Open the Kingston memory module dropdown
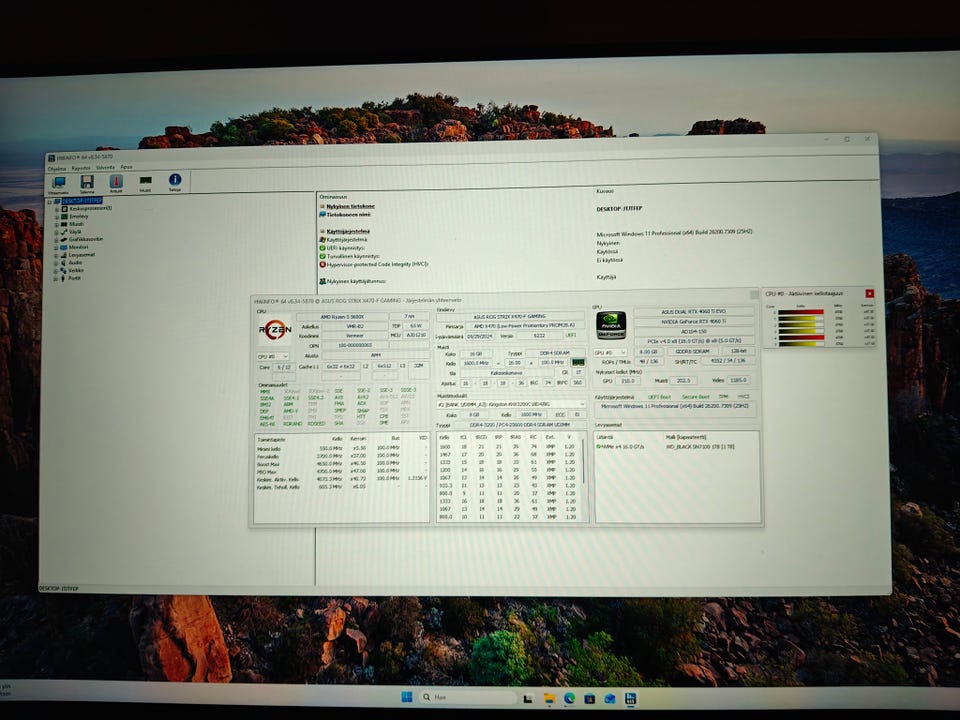 [511, 405]
